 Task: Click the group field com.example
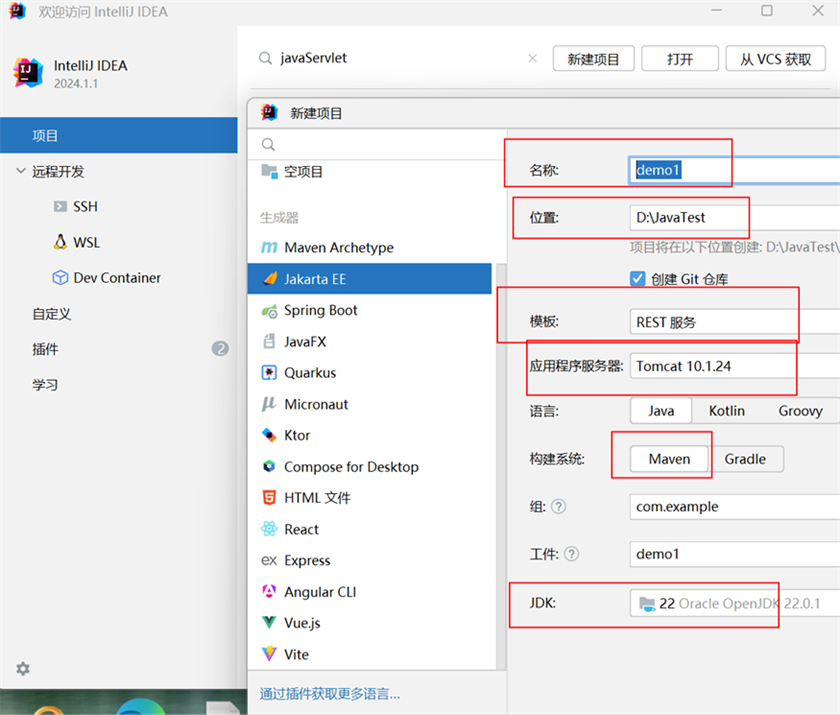(x=734, y=506)
